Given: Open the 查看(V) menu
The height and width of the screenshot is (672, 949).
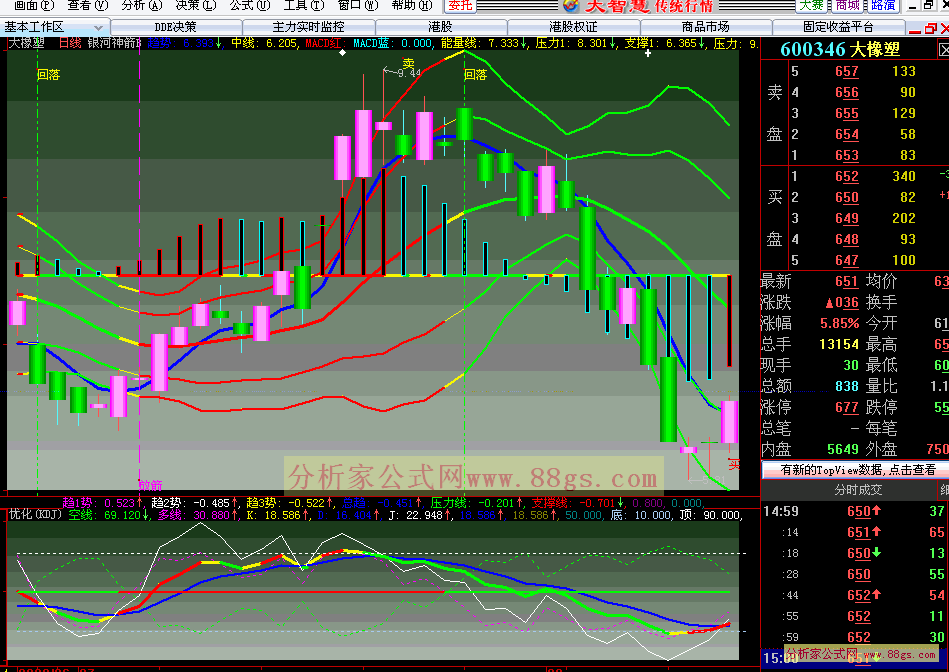Looking at the screenshot, I should click(x=87, y=5).
